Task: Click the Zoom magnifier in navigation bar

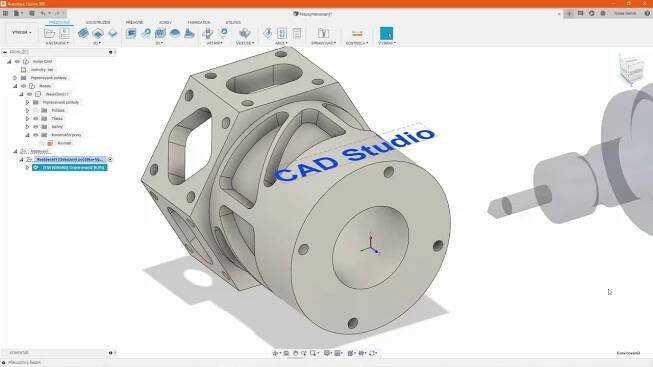Action: 304,353
